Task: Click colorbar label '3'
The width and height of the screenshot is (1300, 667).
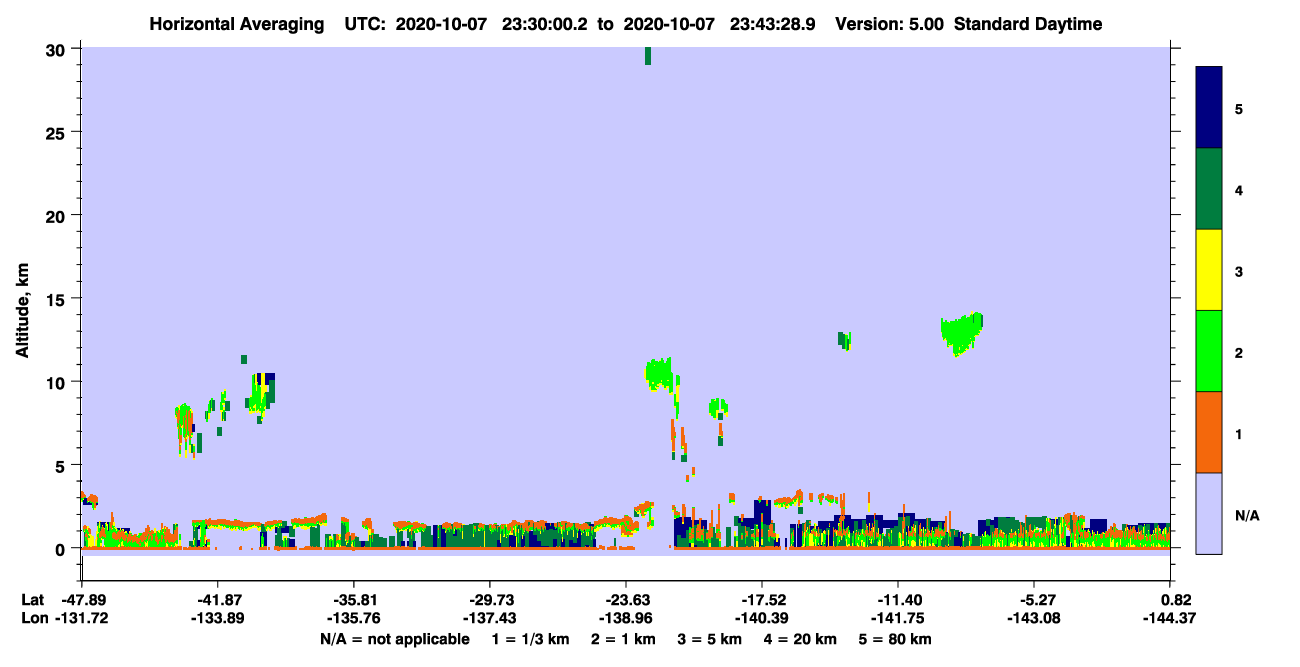Action: tap(1239, 270)
